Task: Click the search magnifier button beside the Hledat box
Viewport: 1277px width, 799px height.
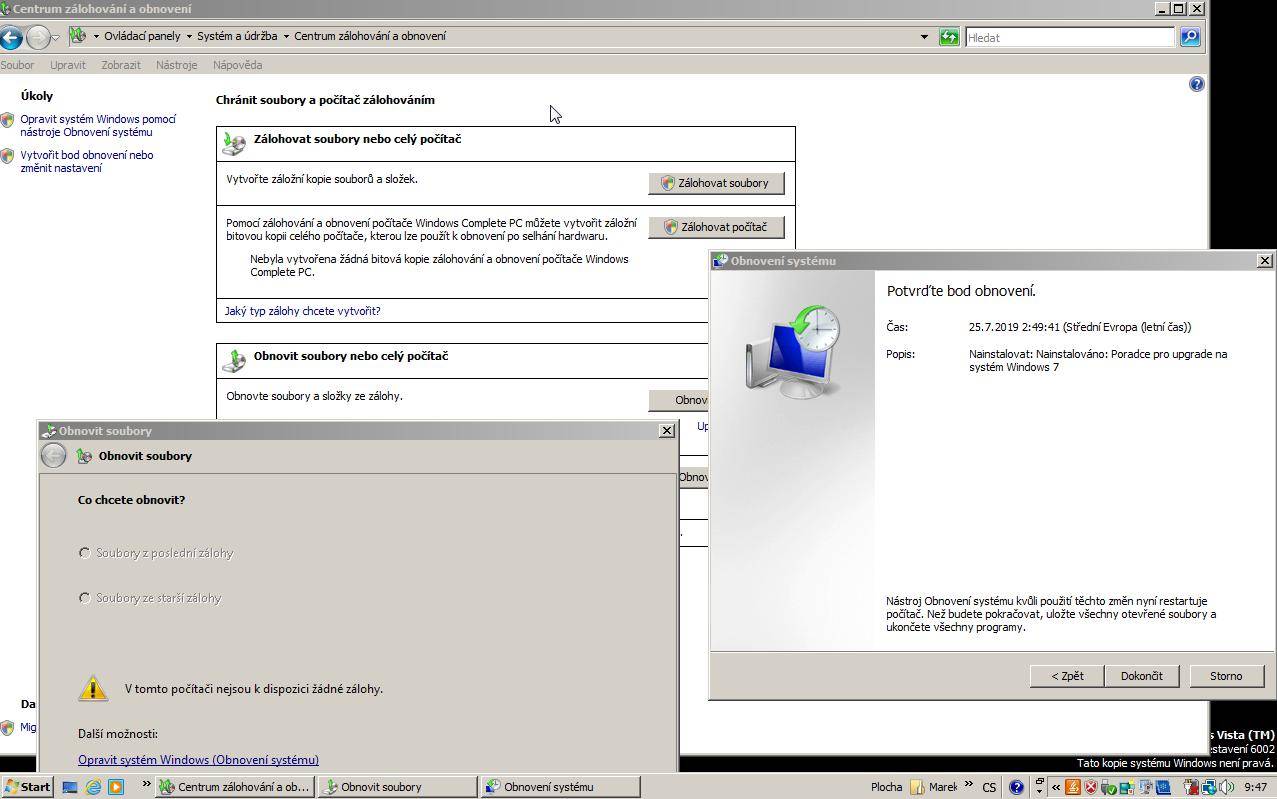Action: pos(1189,37)
